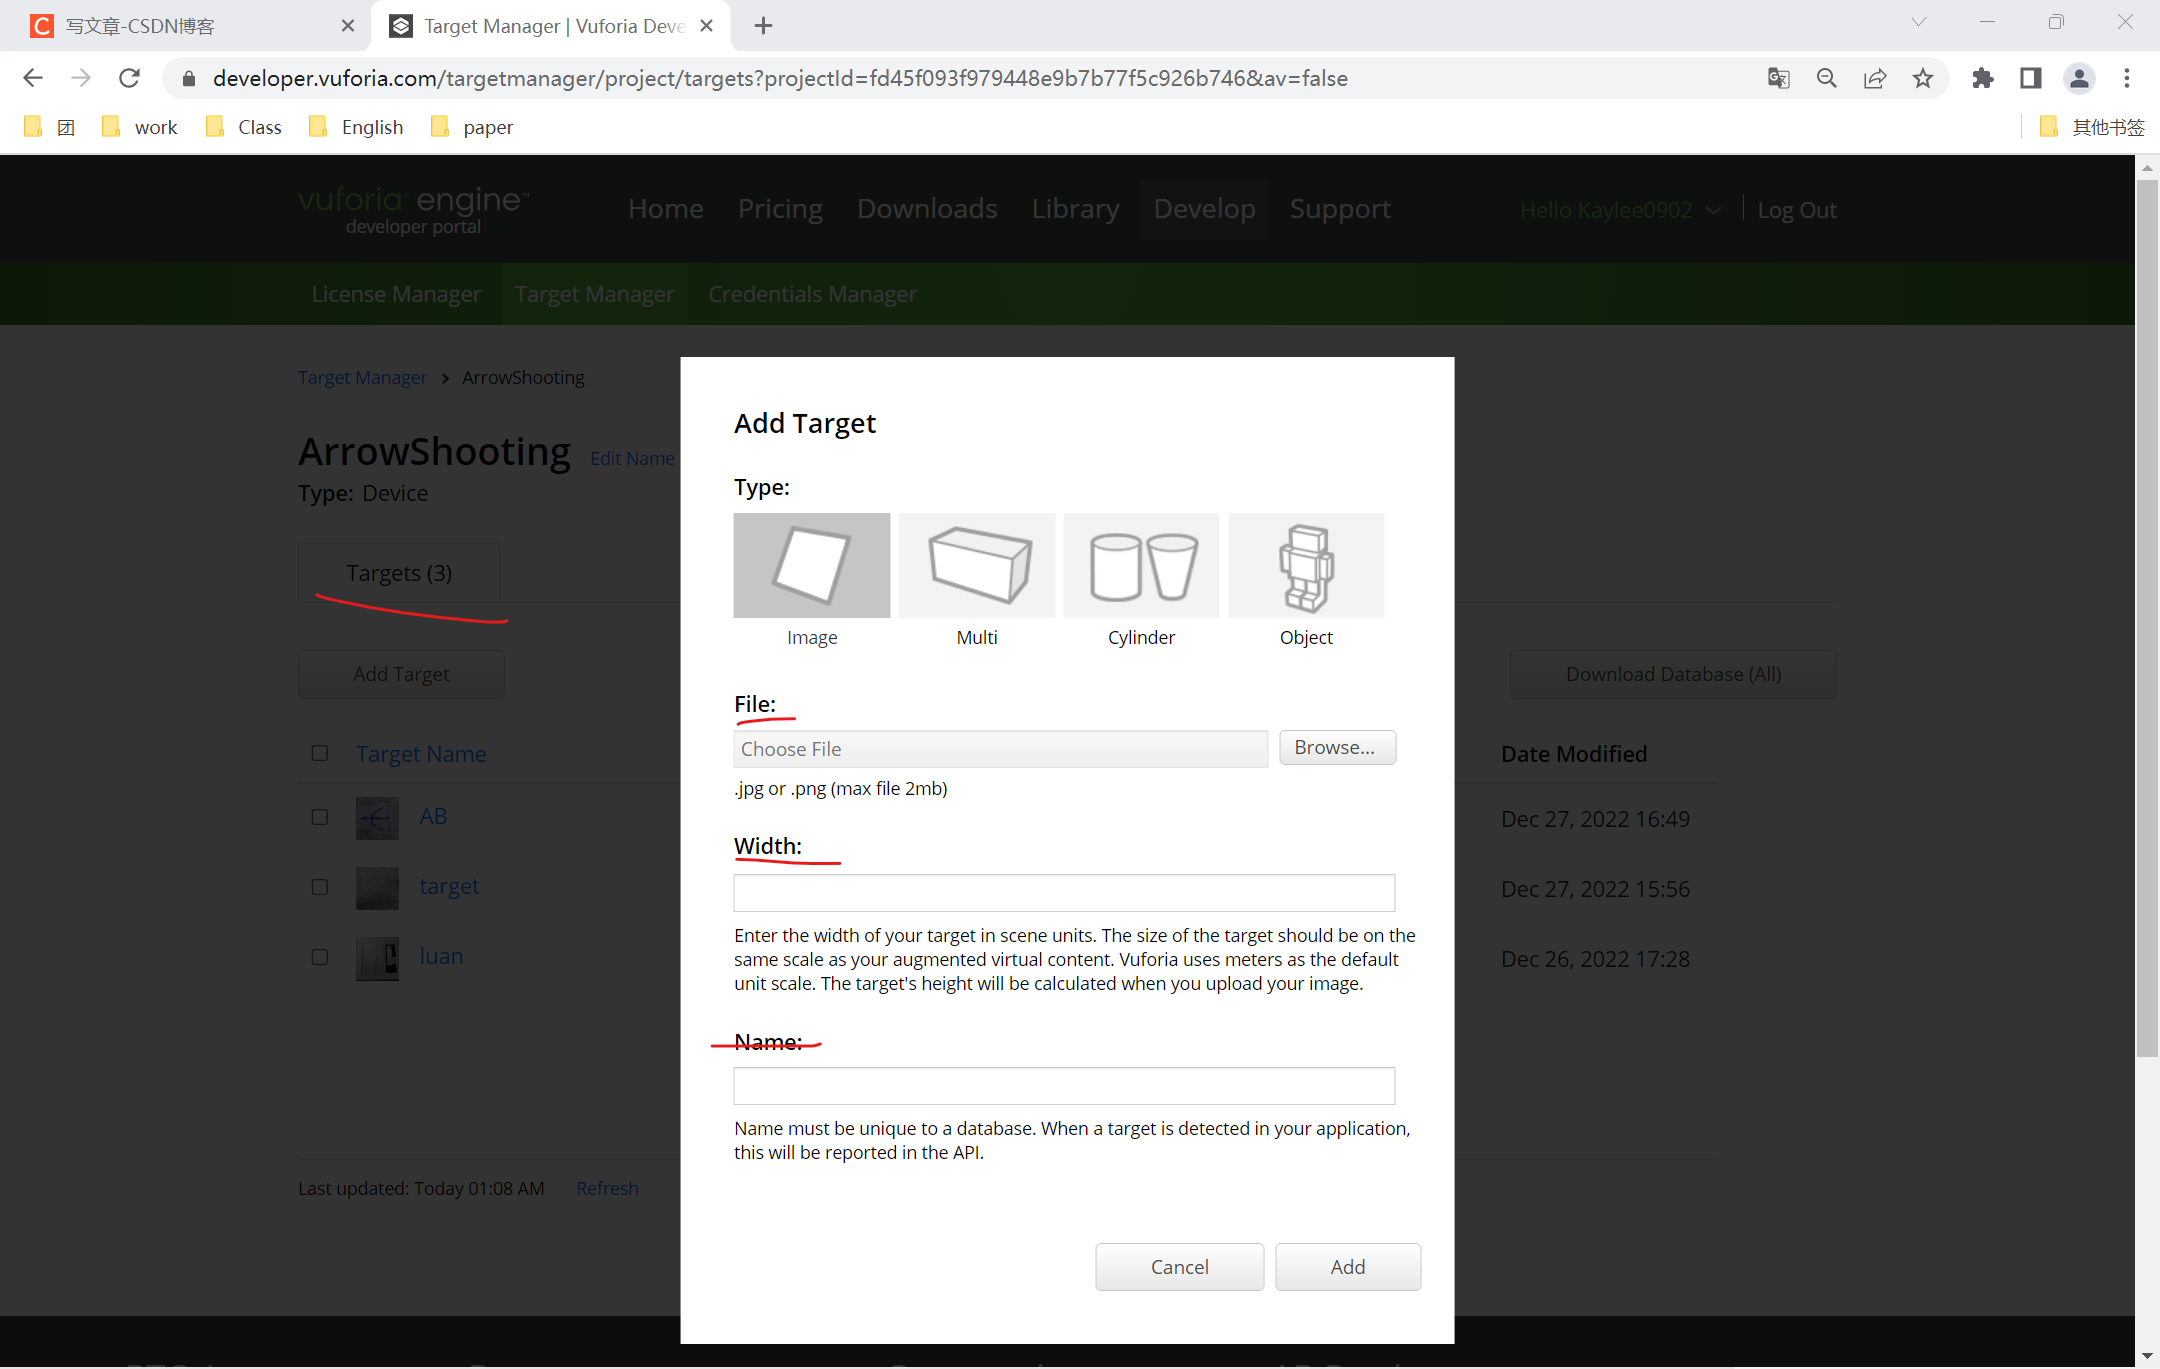Viewport: 2160px width, 1369px height.
Task: Open the 团 bookmark
Action: click(66, 127)
